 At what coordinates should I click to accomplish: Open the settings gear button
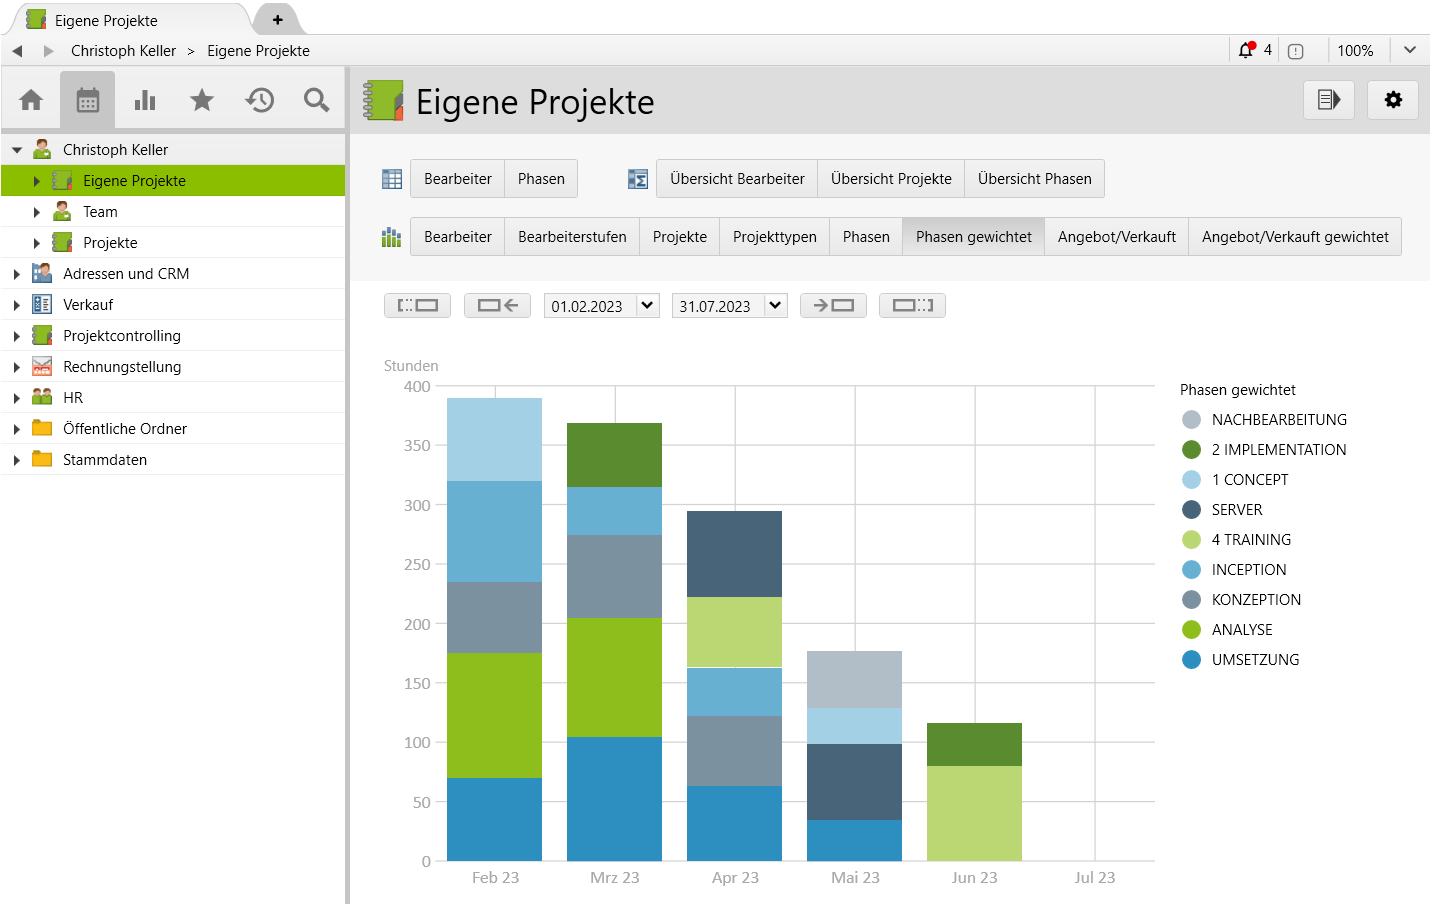tap(1392, 100)
